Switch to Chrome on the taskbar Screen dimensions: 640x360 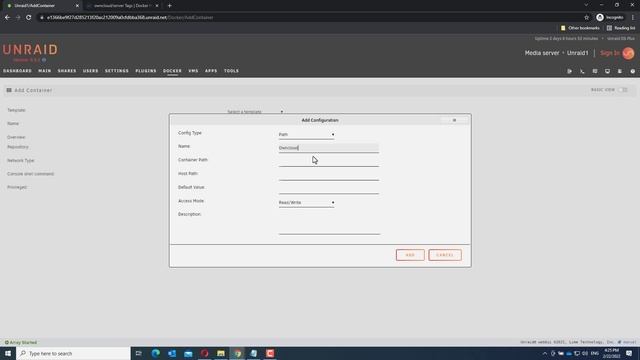click(237, 353)
